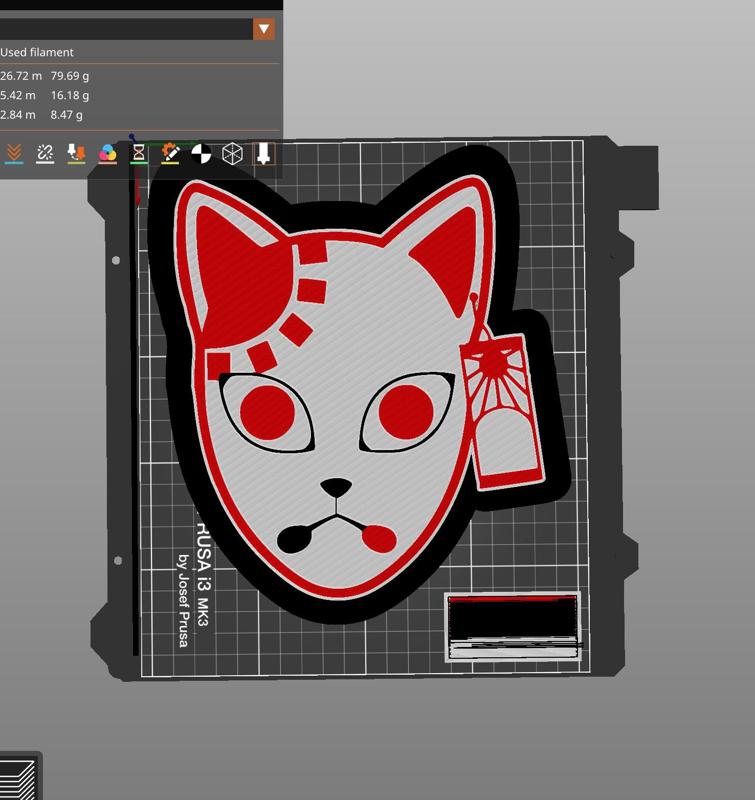Select the 16.18 g filament row
This screenshot has height=800, width=755.
coord(45,95)
